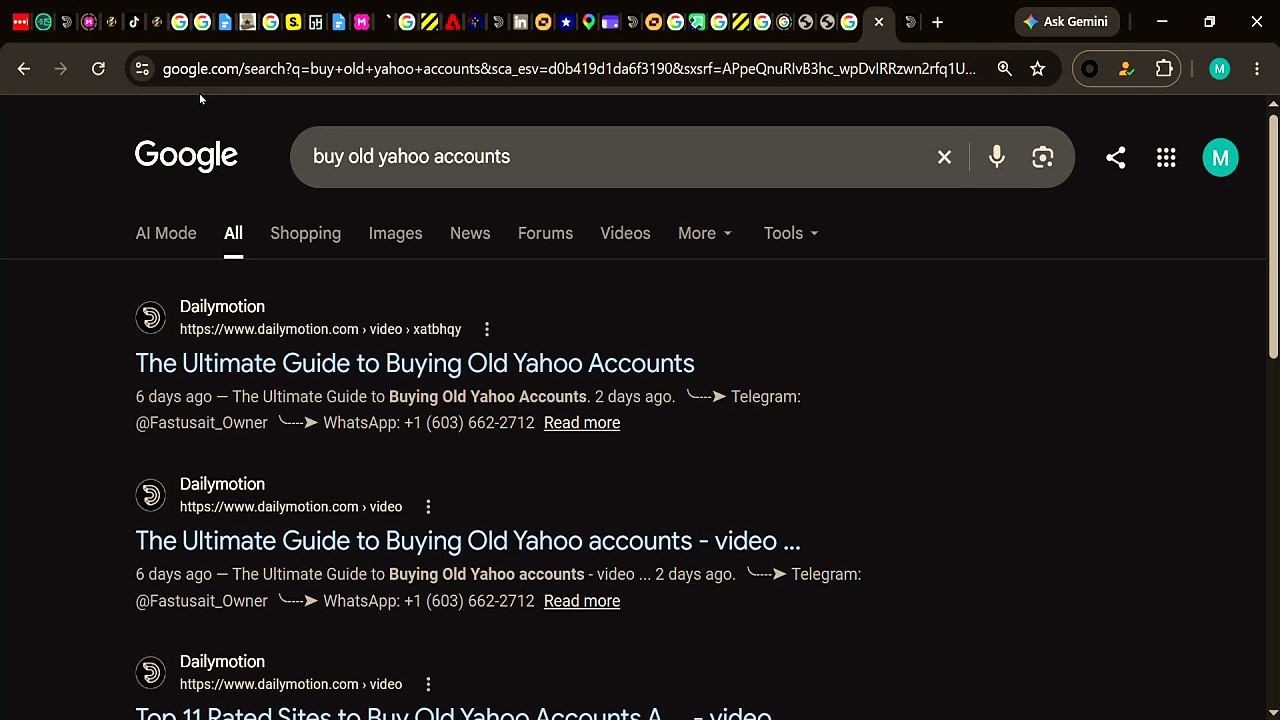This screenshot has width=1280, height=720.
Task: Click the page vertical scrollbar thumb
Action: [x=1273, y=235]
